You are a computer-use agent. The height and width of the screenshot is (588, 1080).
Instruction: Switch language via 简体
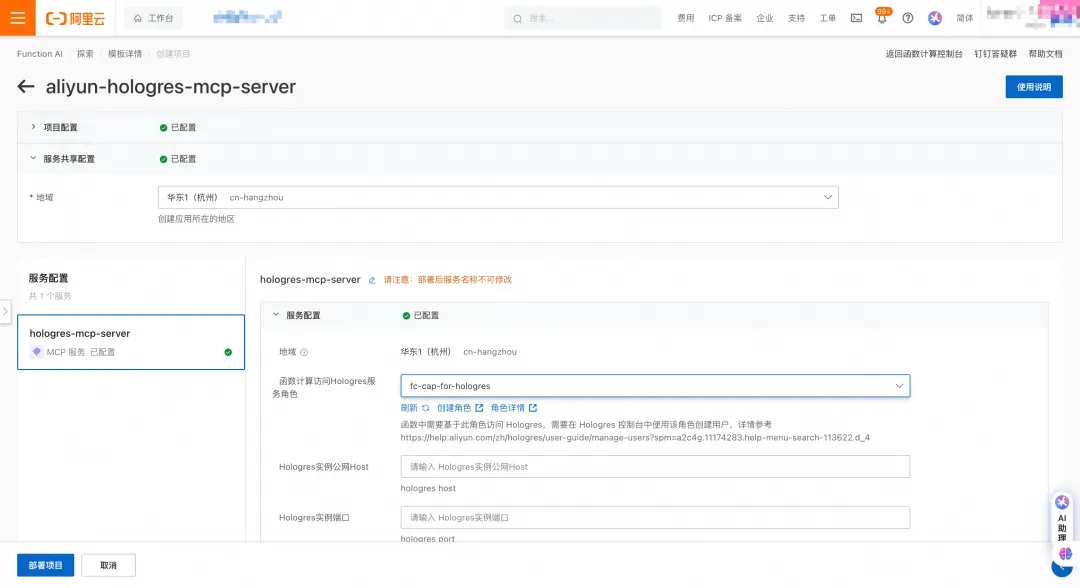(965, 19)
